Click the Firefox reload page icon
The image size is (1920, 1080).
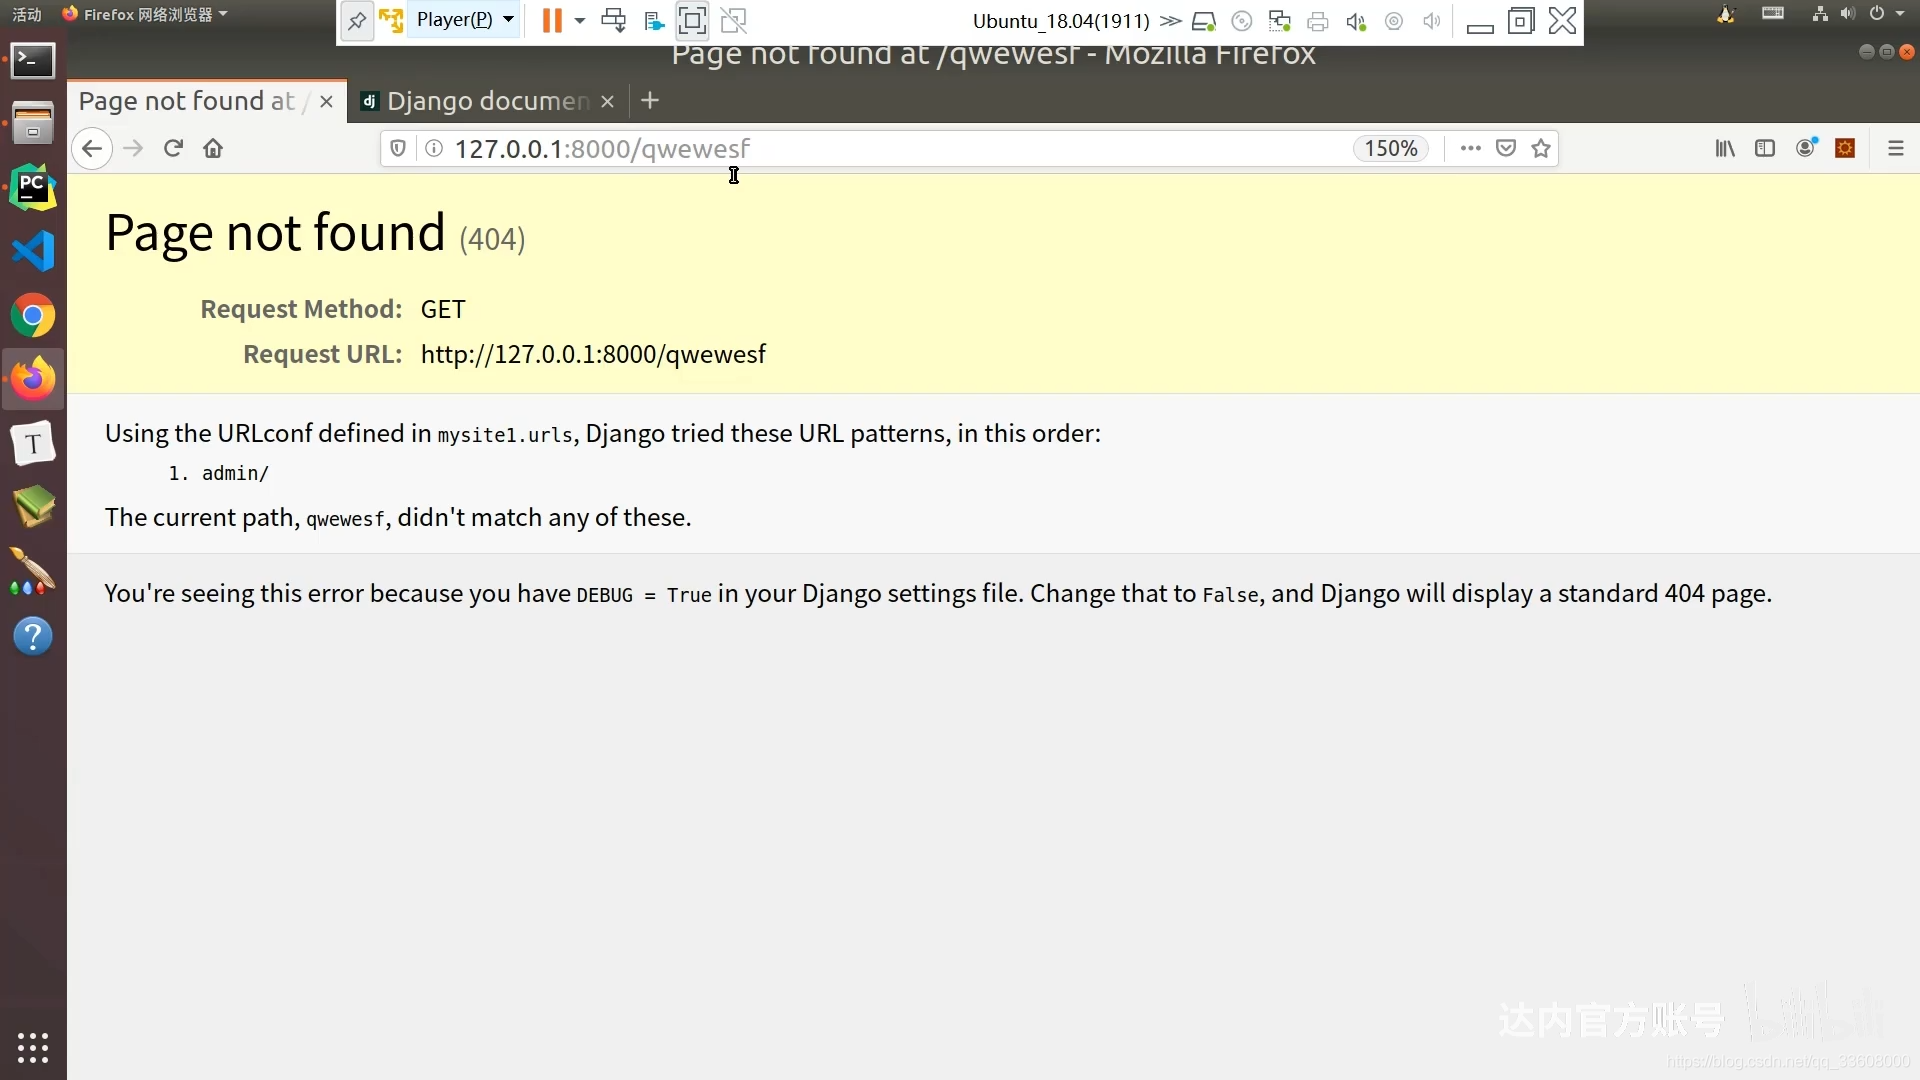(173, 148)
